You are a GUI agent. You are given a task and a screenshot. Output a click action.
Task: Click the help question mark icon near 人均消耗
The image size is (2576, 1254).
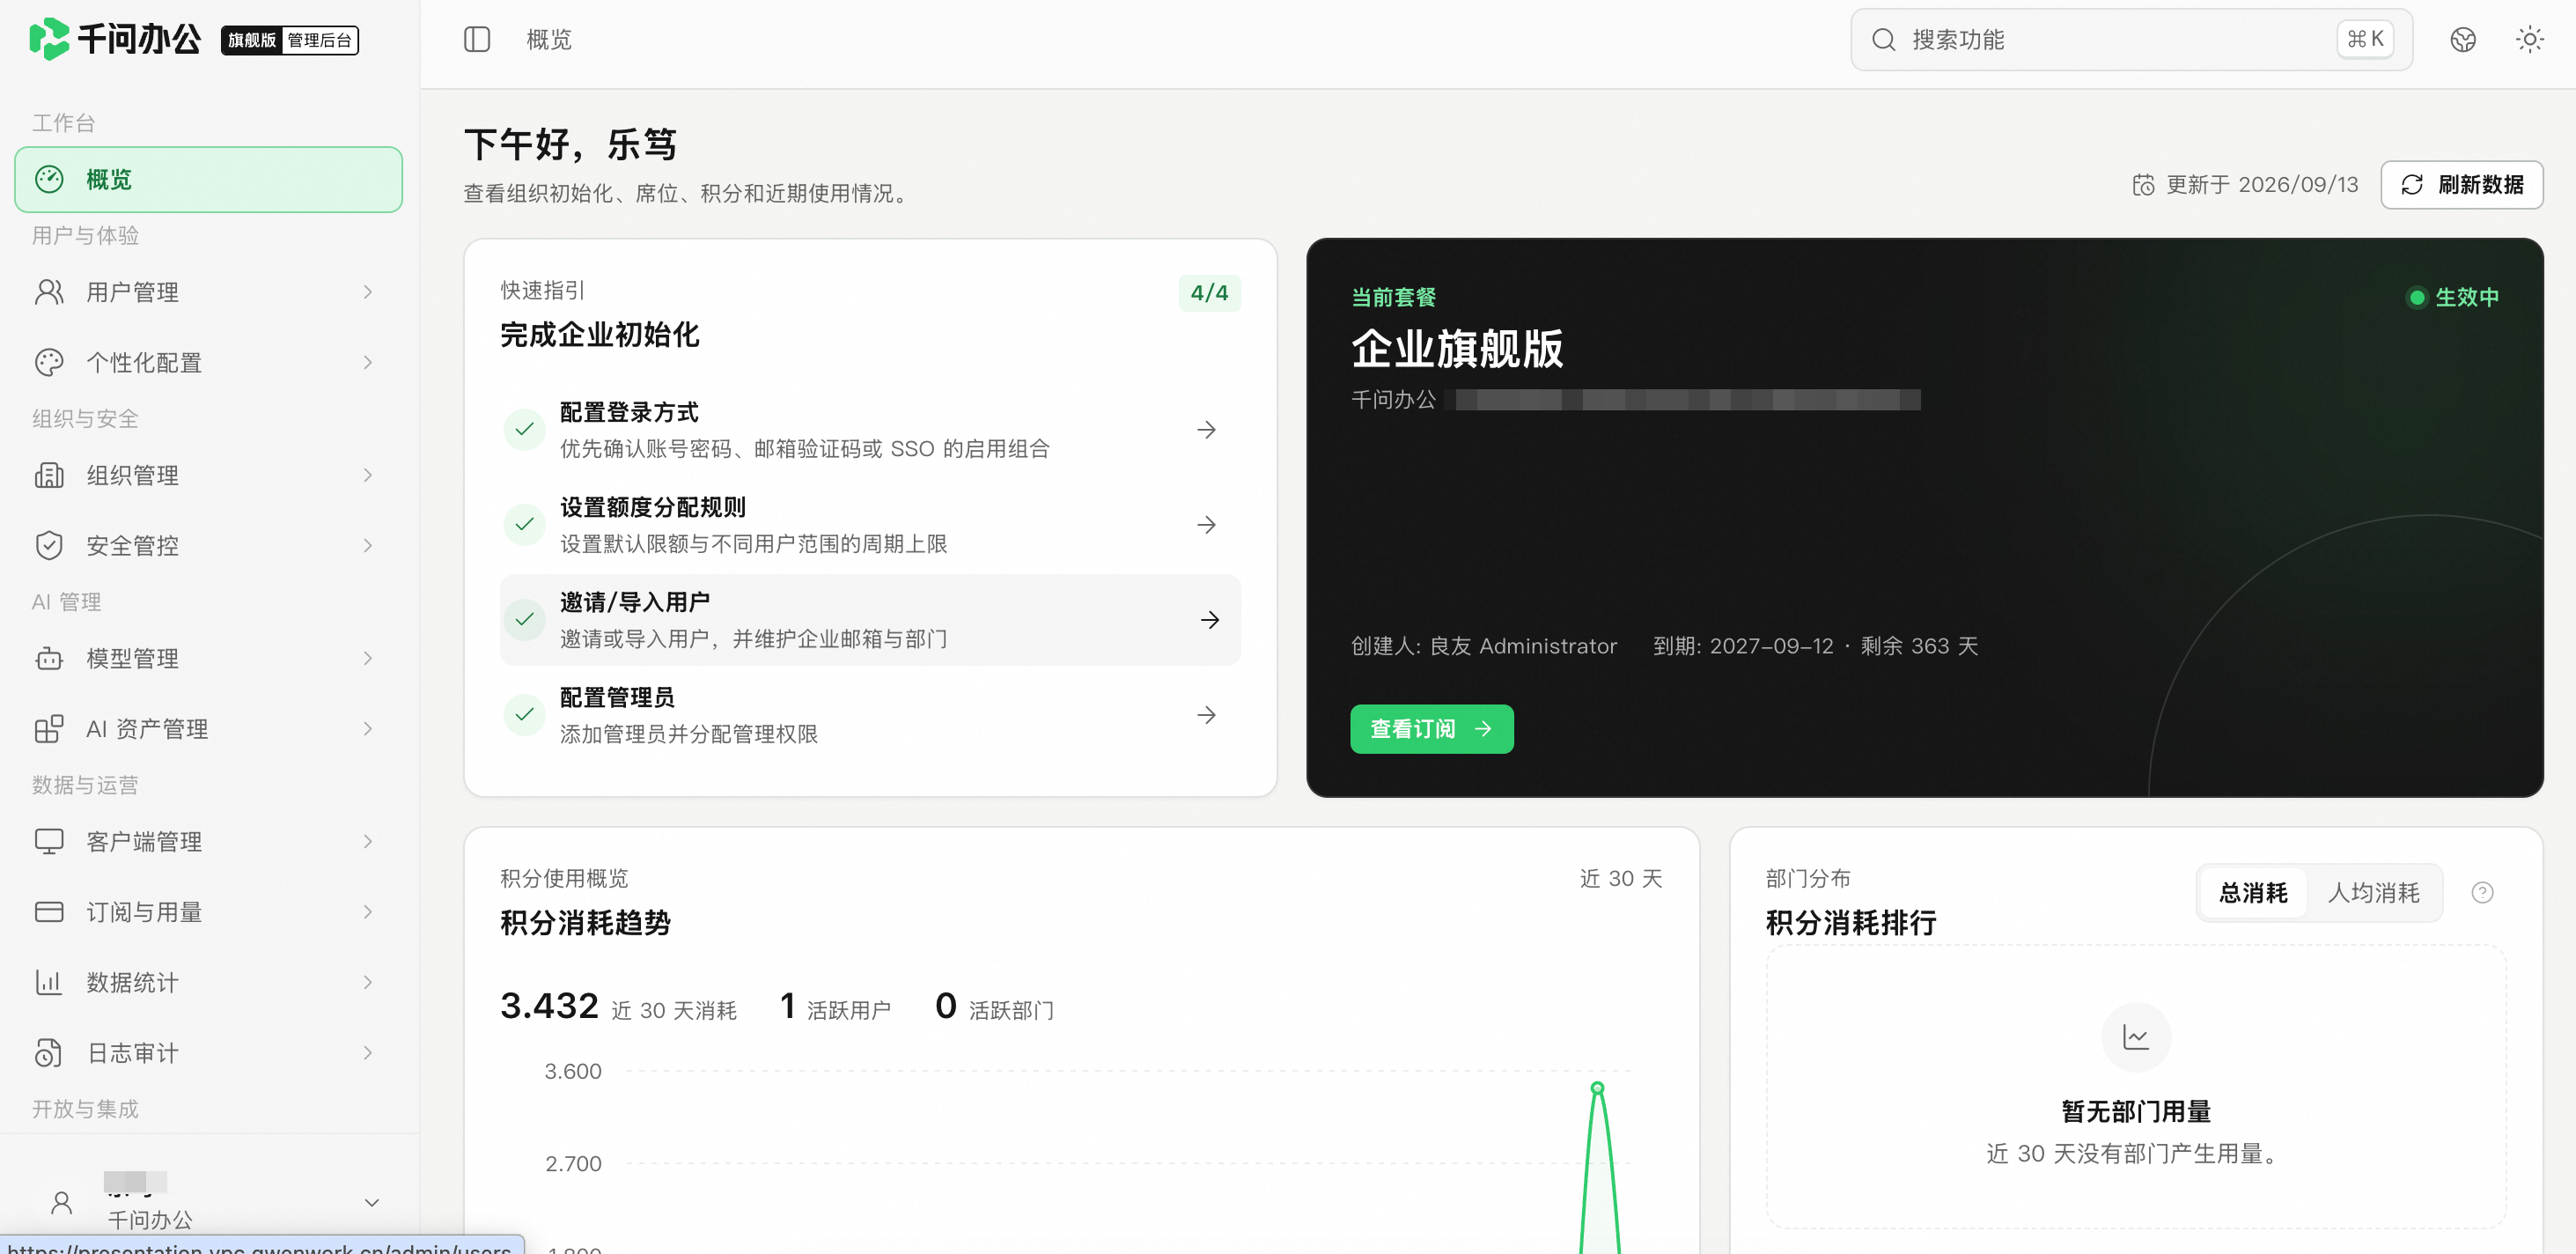(x=2482, y=892)
